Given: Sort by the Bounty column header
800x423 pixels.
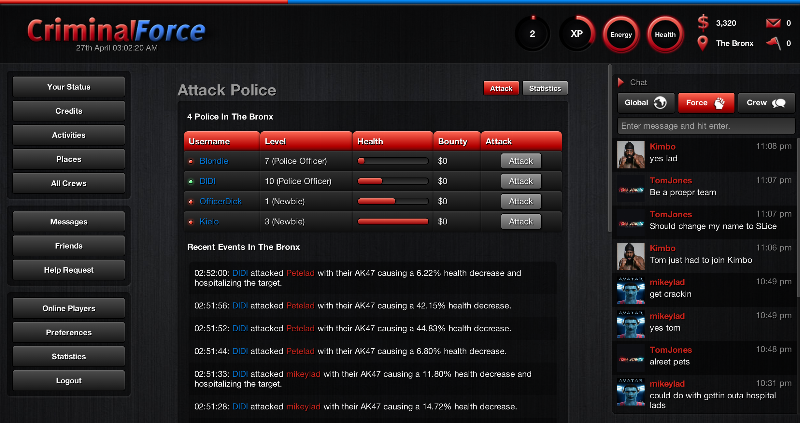Looking at the screenshot, I should [457, 141].
